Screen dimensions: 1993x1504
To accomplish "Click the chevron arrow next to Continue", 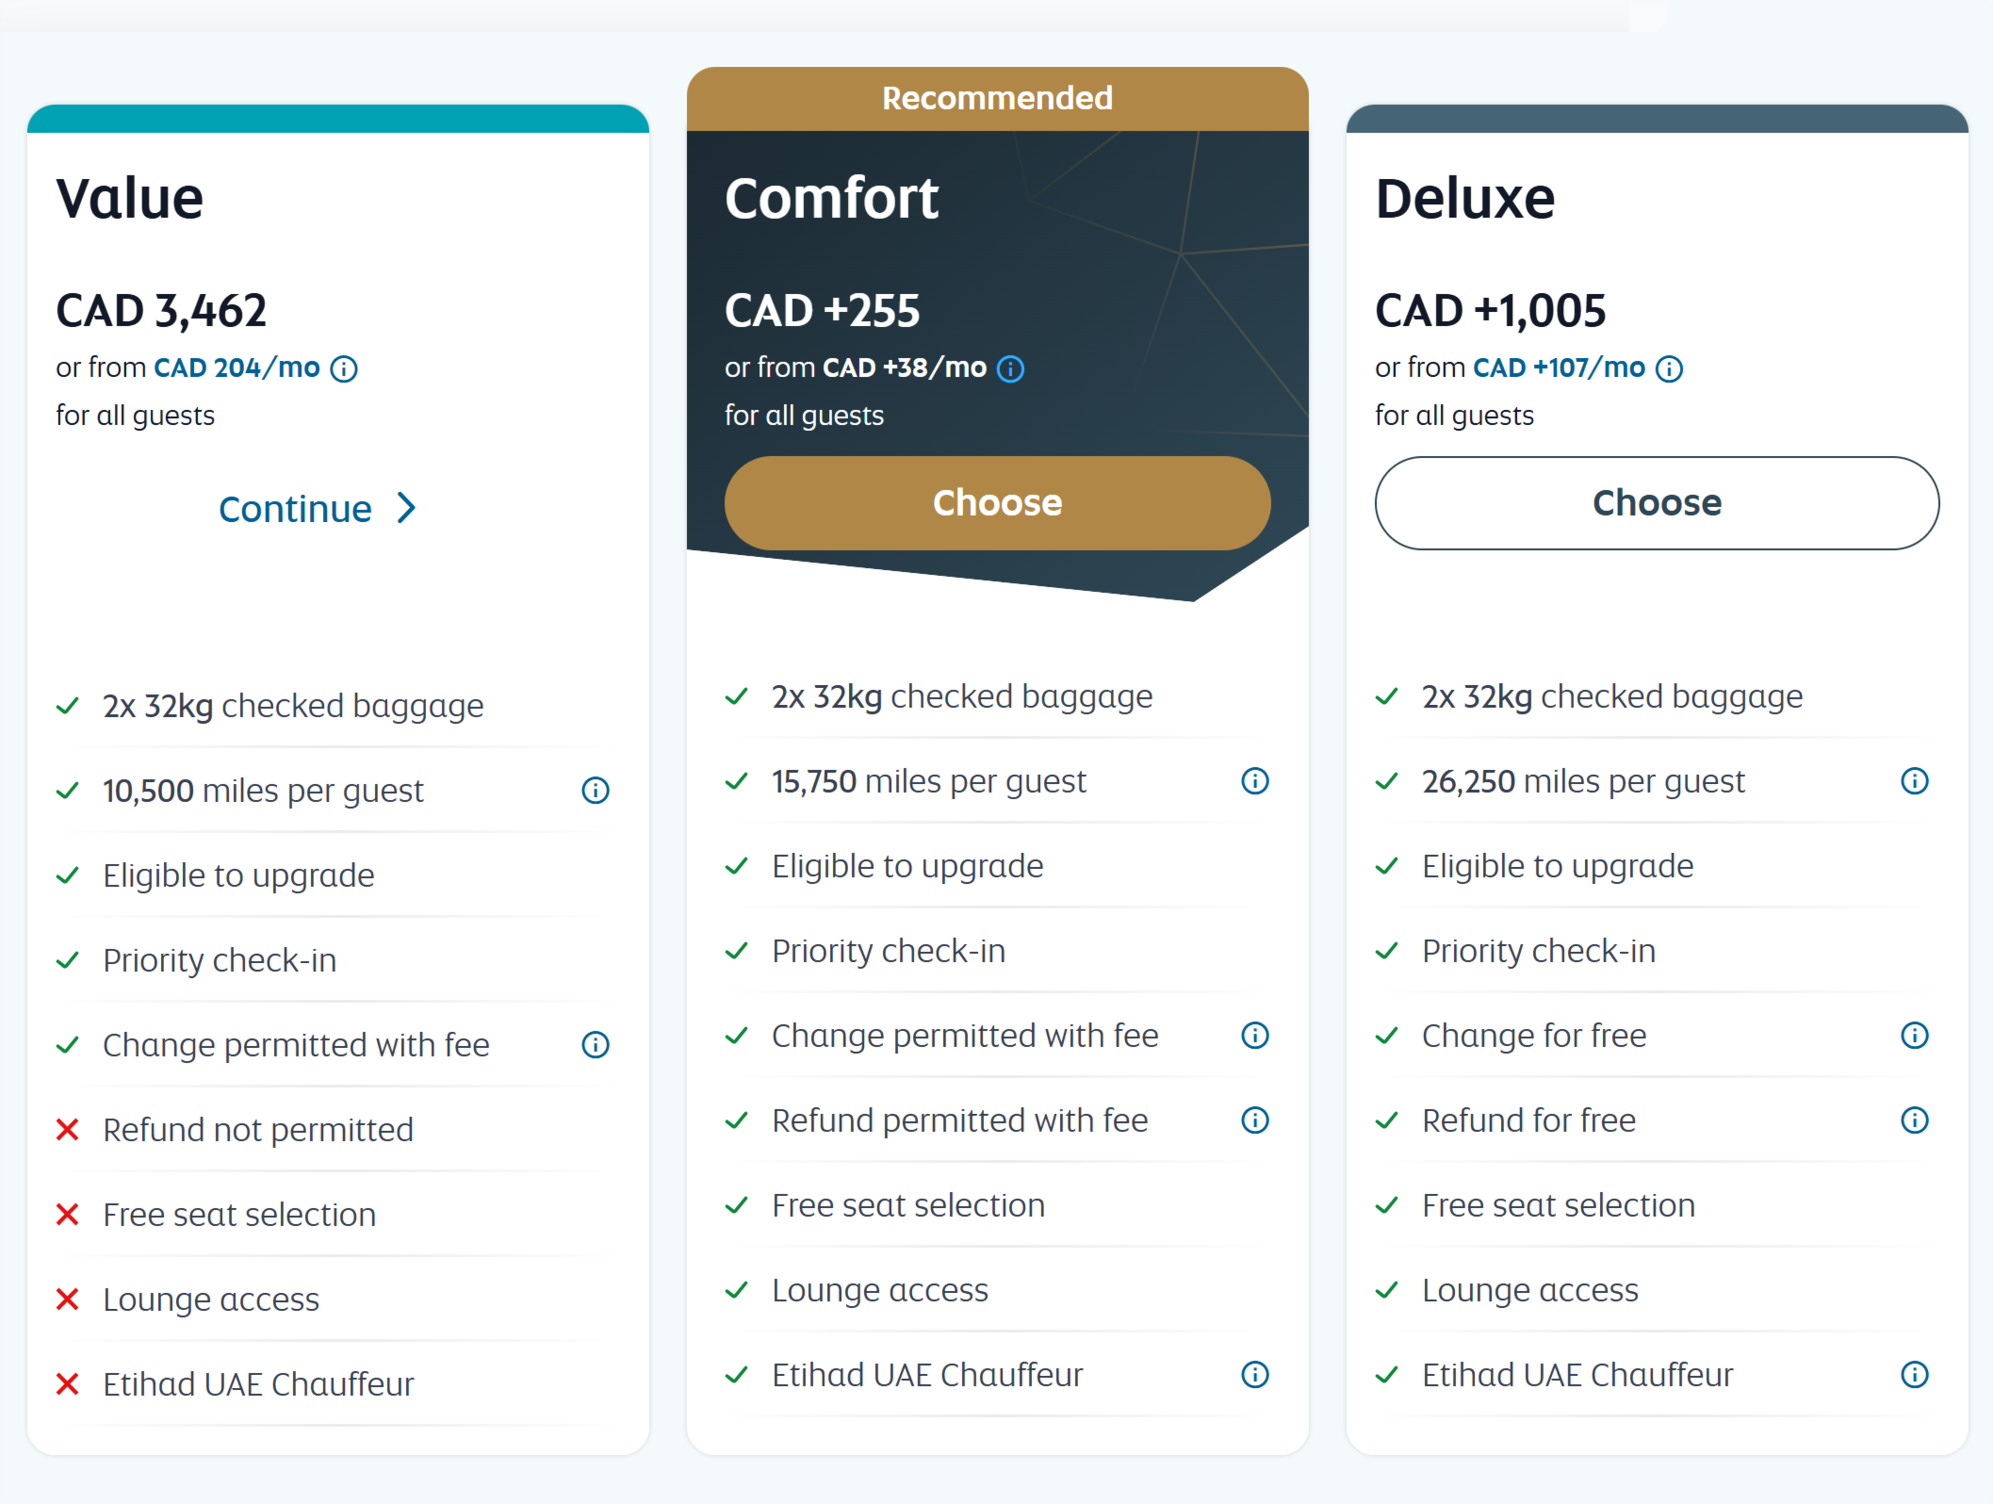I will (406, 508).
